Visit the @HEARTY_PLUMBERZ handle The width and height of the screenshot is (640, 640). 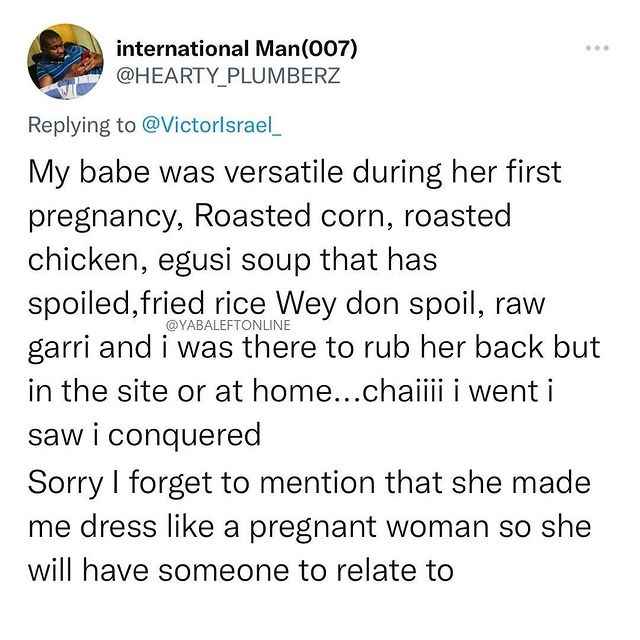[x=228, y=76]
